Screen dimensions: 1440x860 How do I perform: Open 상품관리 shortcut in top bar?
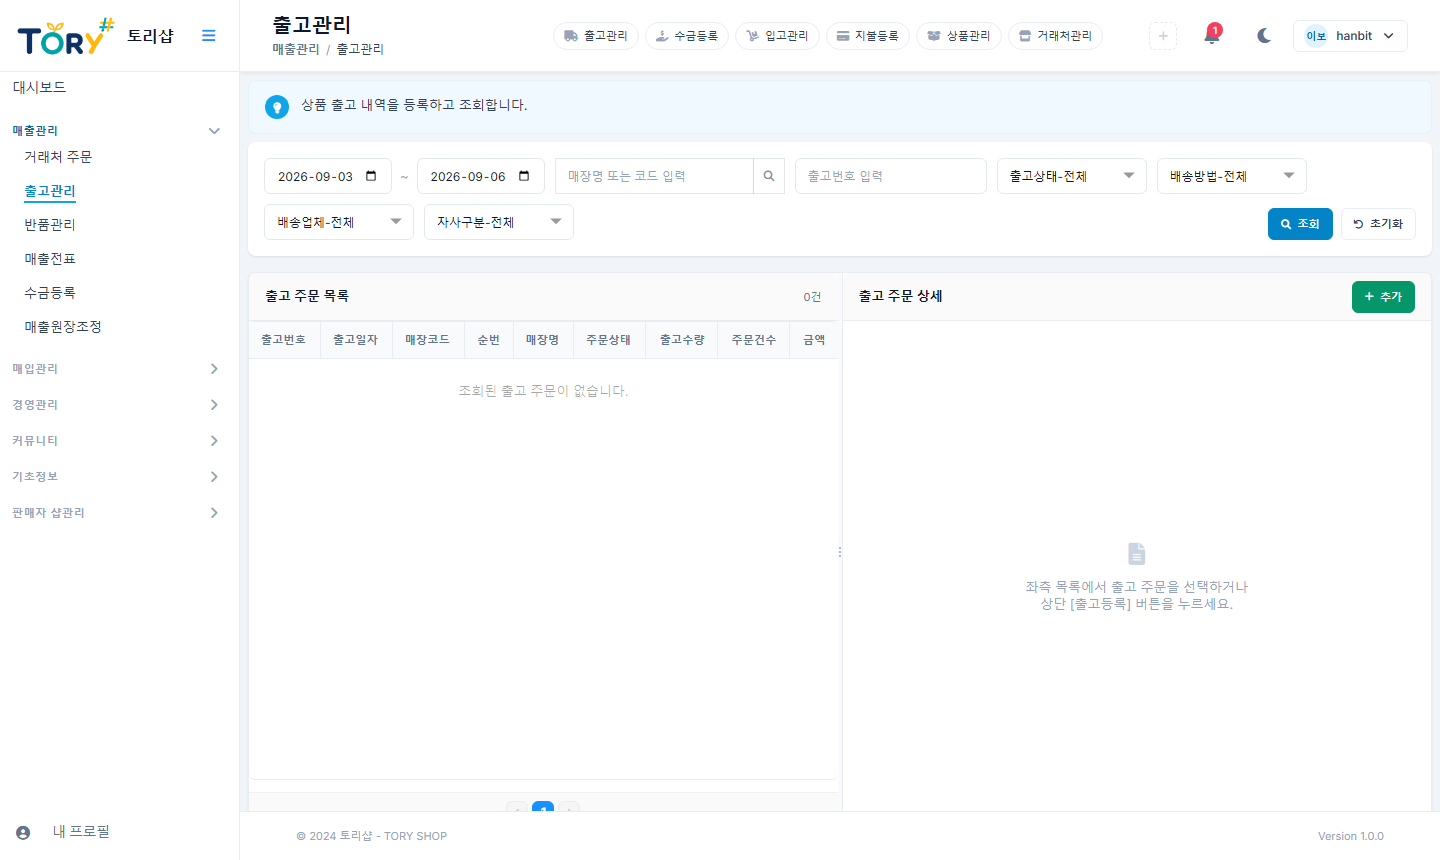pyautogui.click(x=959, y=36)
